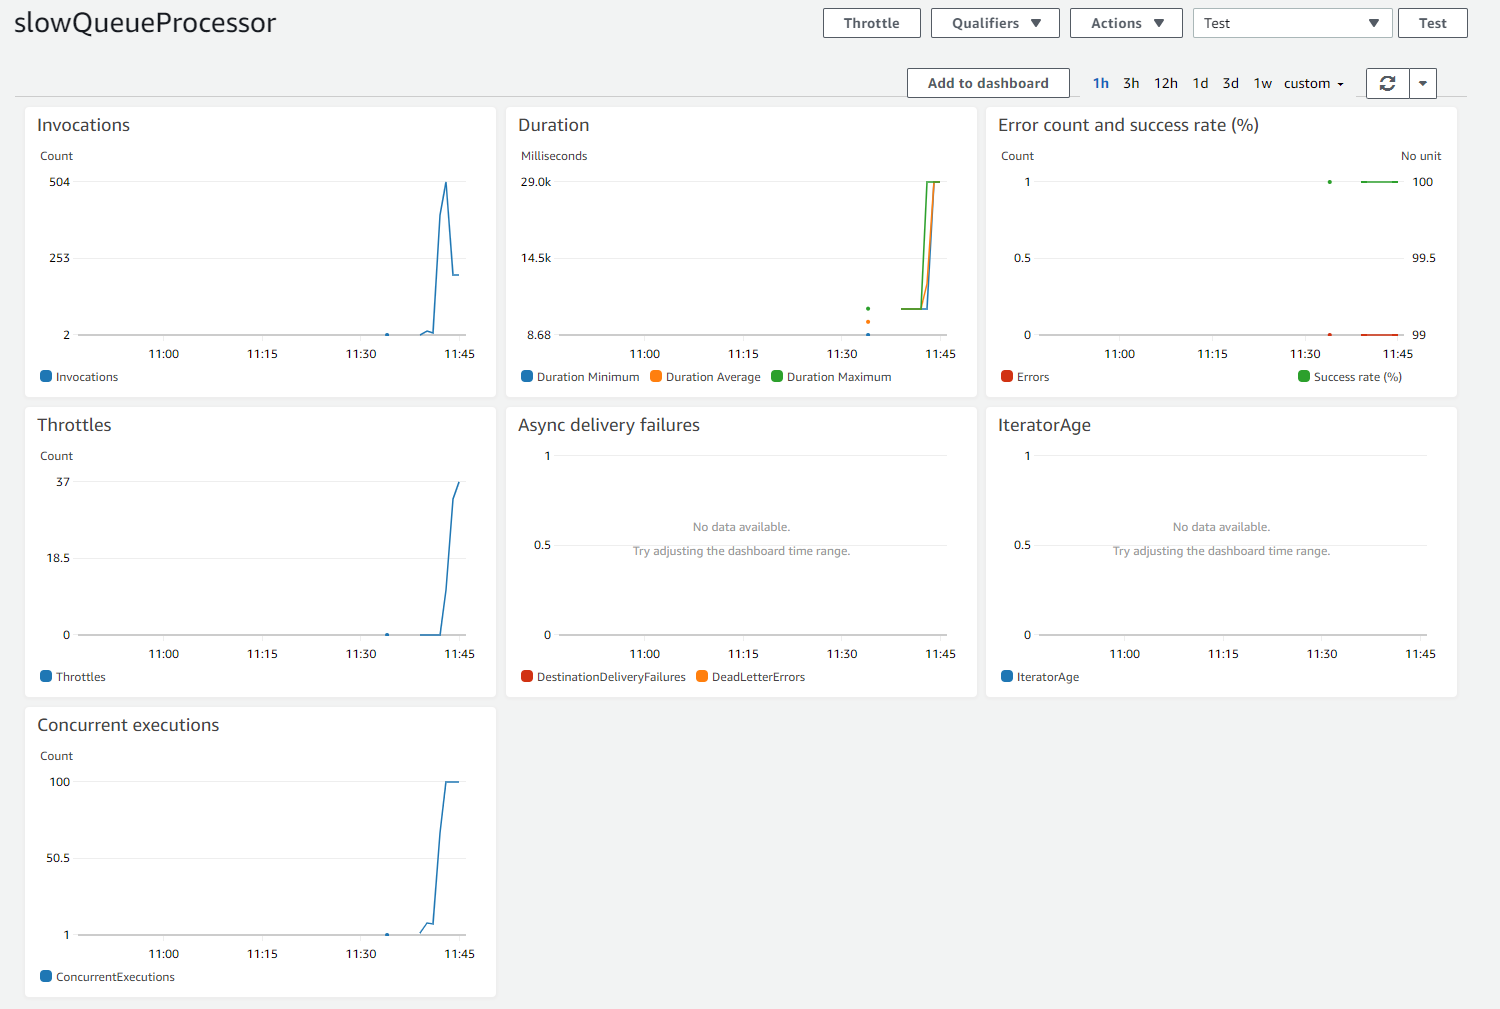
Task: Click the ConcurrentExecutions legend marker
Action: click(x=44, y=977)
